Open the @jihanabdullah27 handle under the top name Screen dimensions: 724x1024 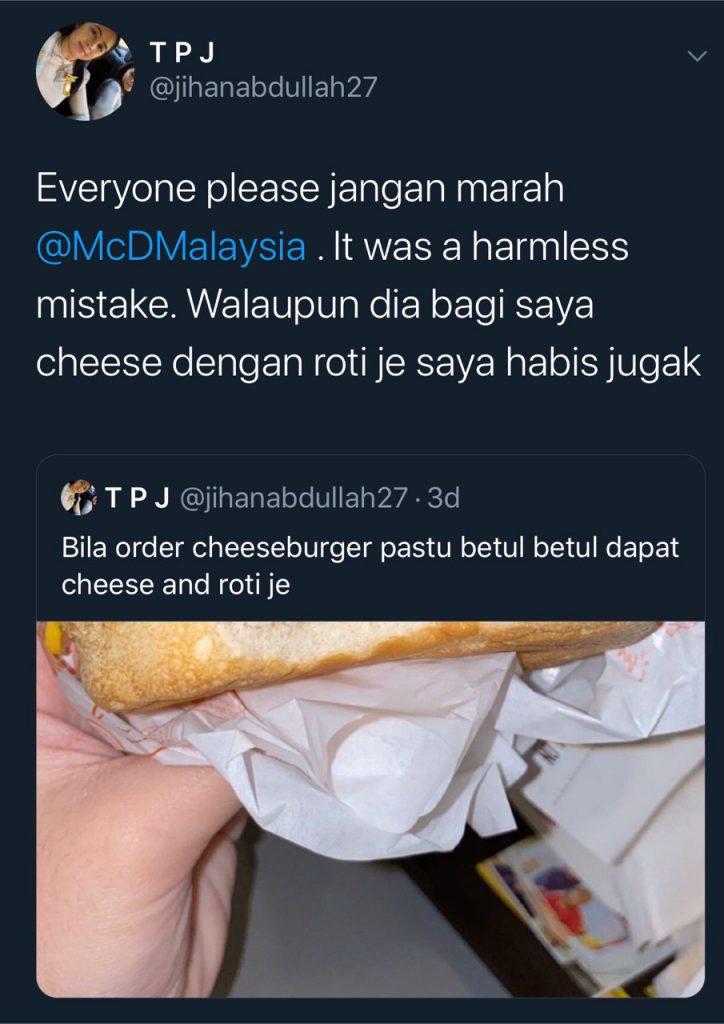(264, 88)
